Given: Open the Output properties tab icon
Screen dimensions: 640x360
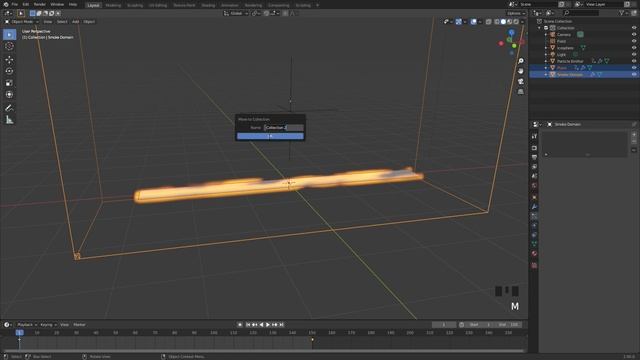Looking at the screenshot, I should (534, 157).
